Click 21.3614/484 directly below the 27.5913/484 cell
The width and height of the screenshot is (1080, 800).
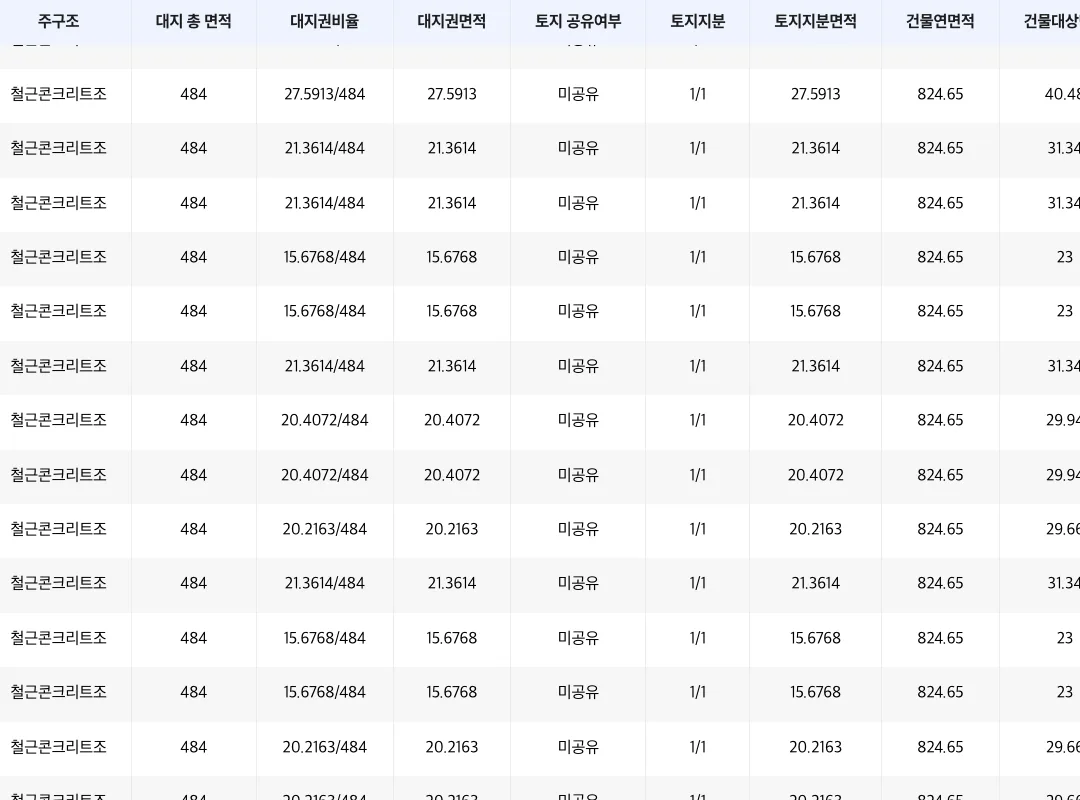coord(324,148)
